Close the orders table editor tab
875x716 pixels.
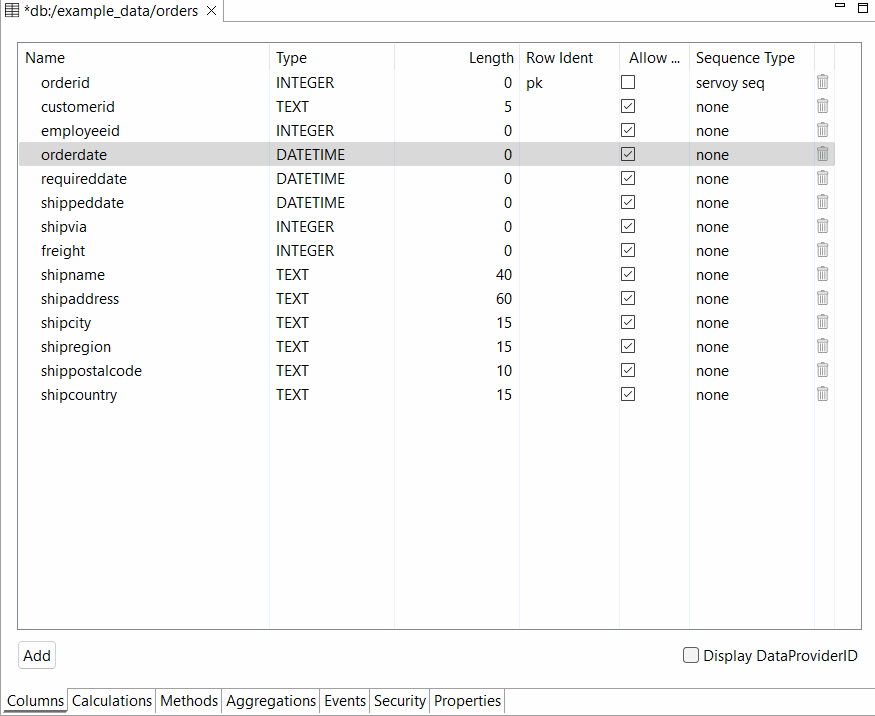point(211,11)
